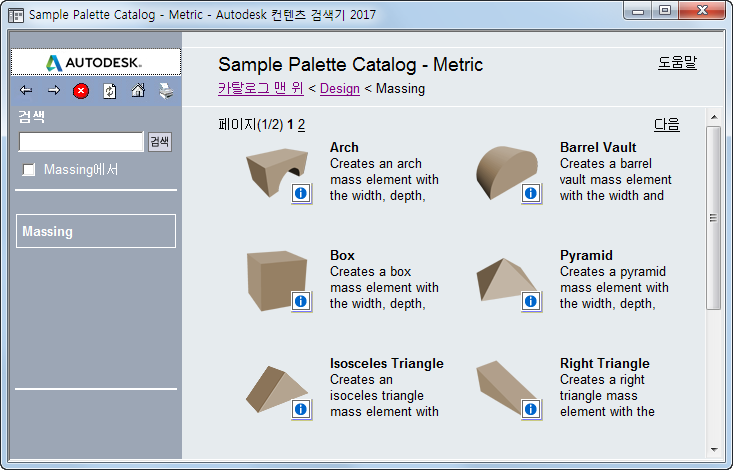Enable the 'Massing에서' search scope checkbox
The image size is (733, 470).
(29, 170)
